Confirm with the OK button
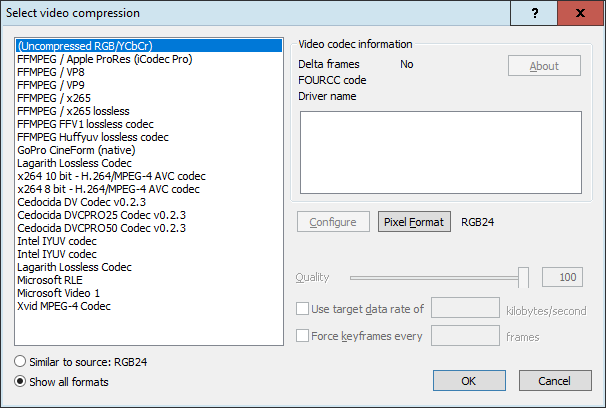Screen dimensions: 606x408 469,381
